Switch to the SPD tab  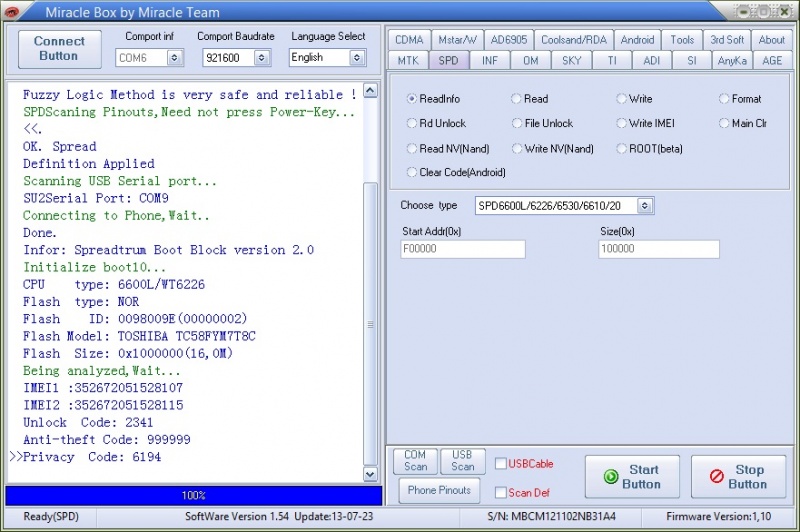click(x=448, y=60)
